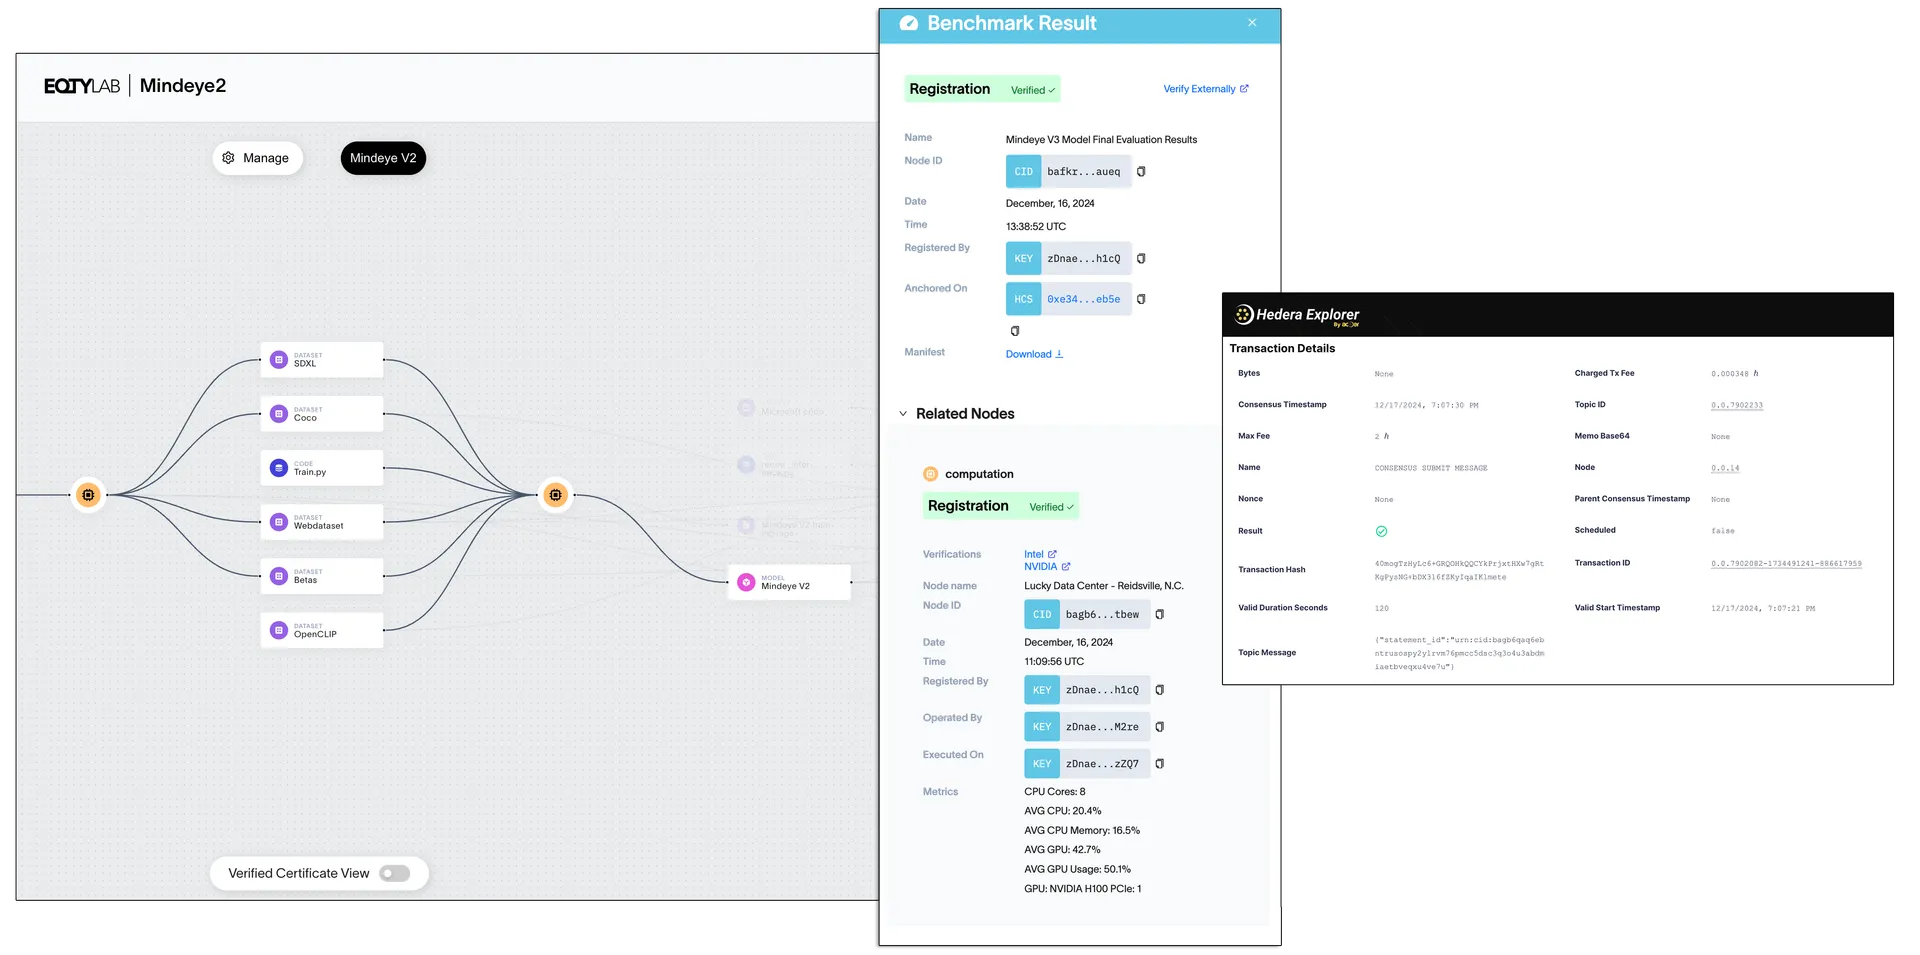
Task: Click the '13:38:52 UTC' time value
Action: [x=1036, y=227]
